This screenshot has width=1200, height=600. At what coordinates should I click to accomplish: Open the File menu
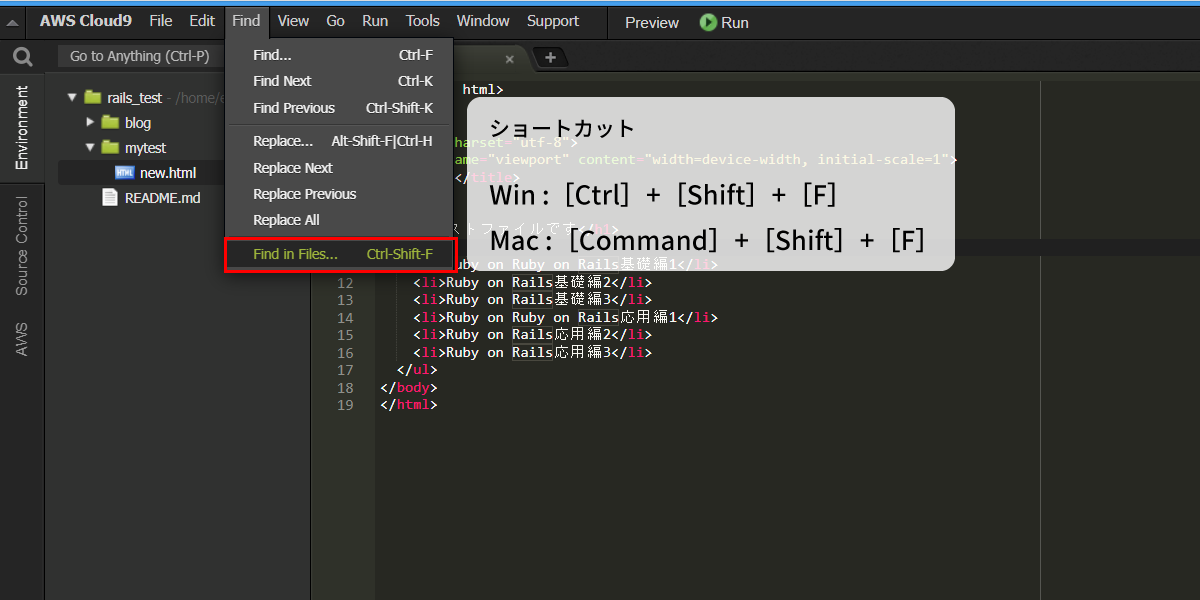pyautogui.click(x=161, y=21)
